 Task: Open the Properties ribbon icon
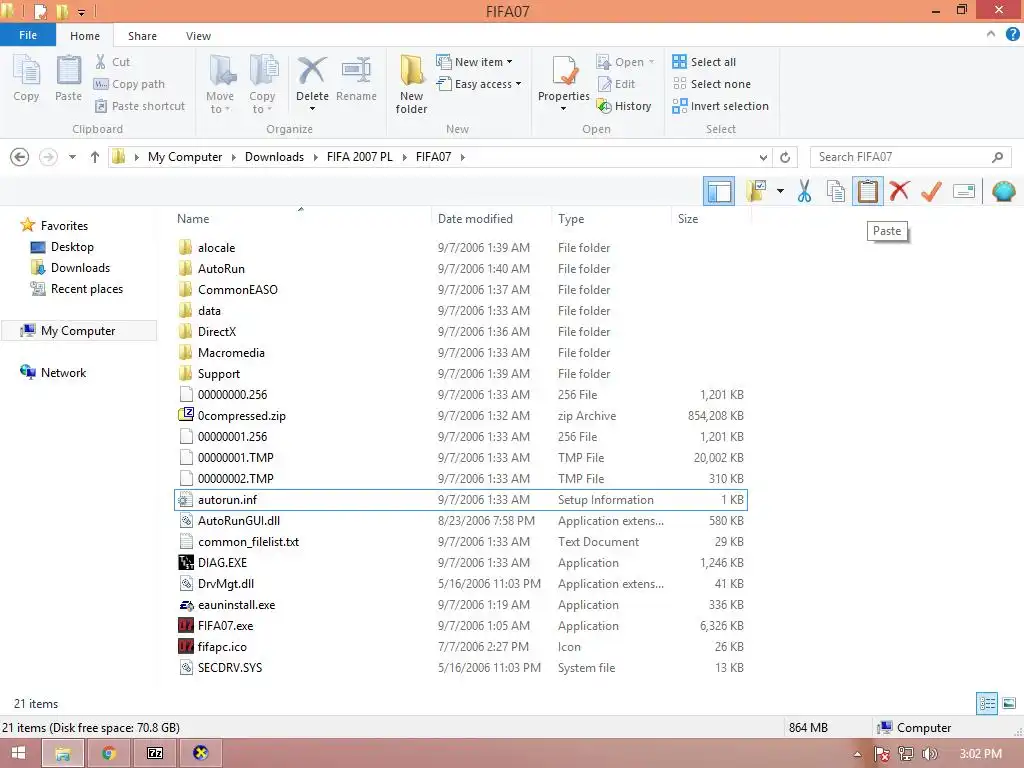[564, 71]
